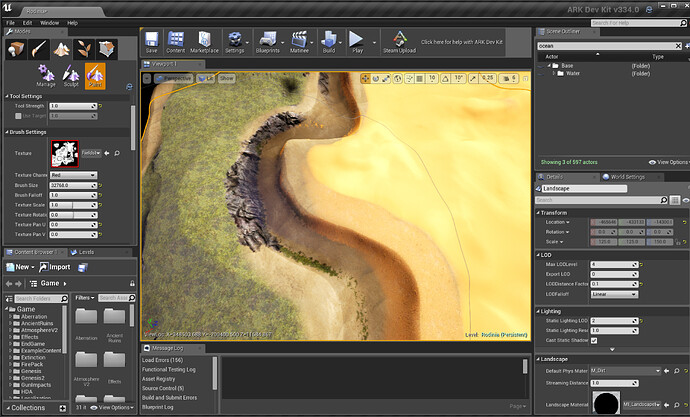This screenshot has height=417, width=690.
Task: Open View Options in Scene Outliner
Action: [668, 162]
